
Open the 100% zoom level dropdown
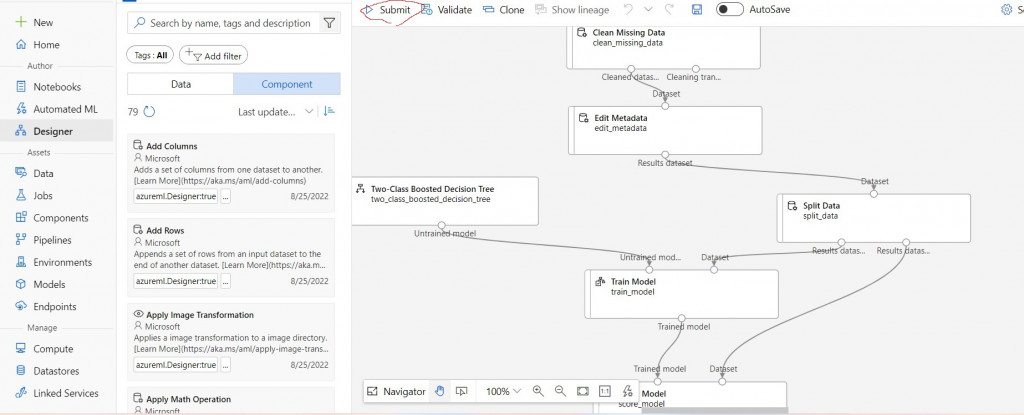[503, 391]
